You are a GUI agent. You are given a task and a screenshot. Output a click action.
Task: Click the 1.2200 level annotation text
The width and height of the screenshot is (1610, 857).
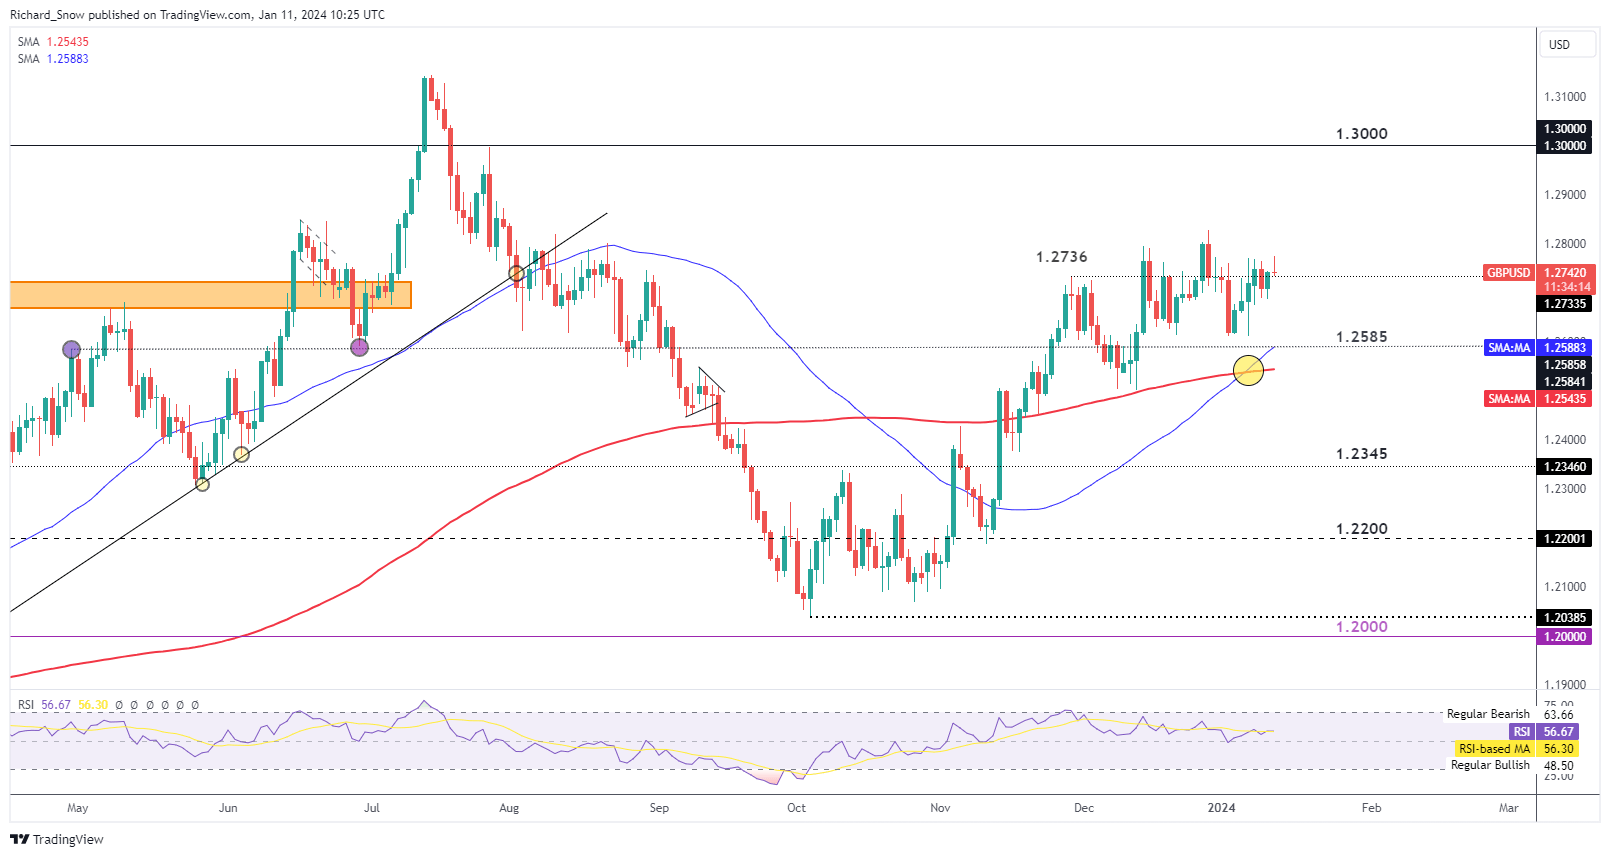1361,529
